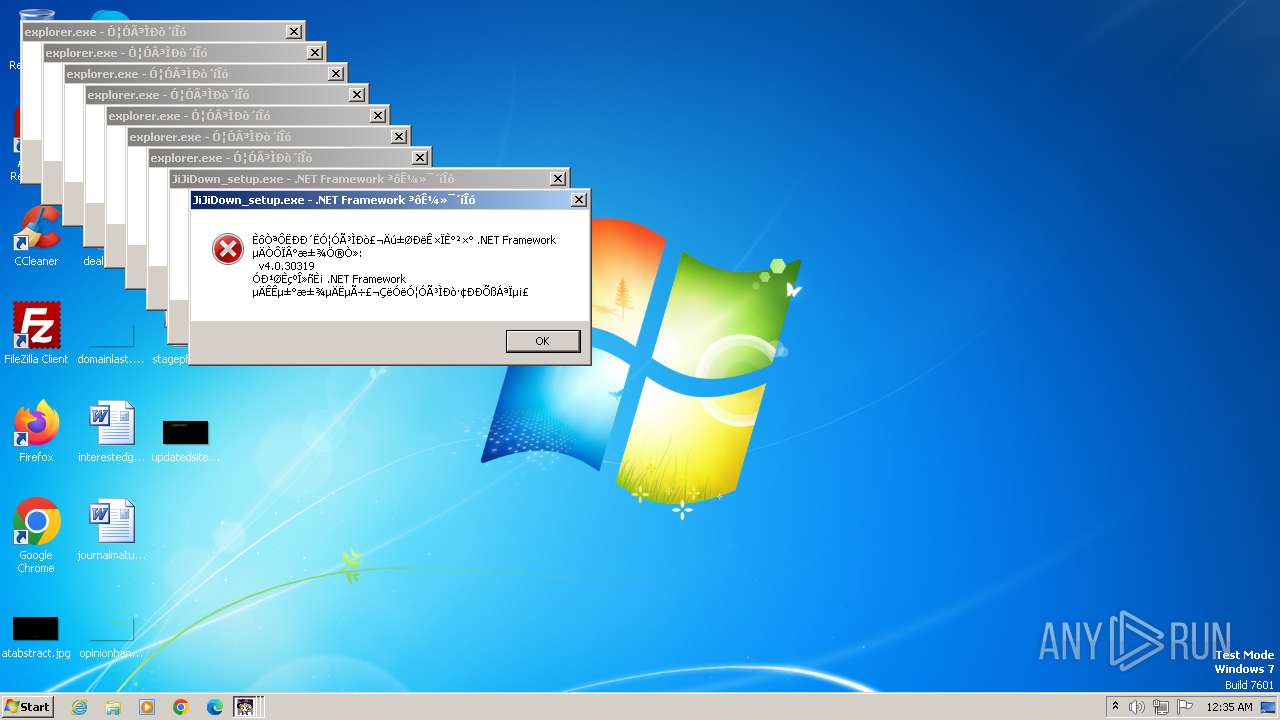This screenshot has width=1280, height=720.
Task: Launch Microsoft Edge from the taskbar
Action: click(215, 707)
